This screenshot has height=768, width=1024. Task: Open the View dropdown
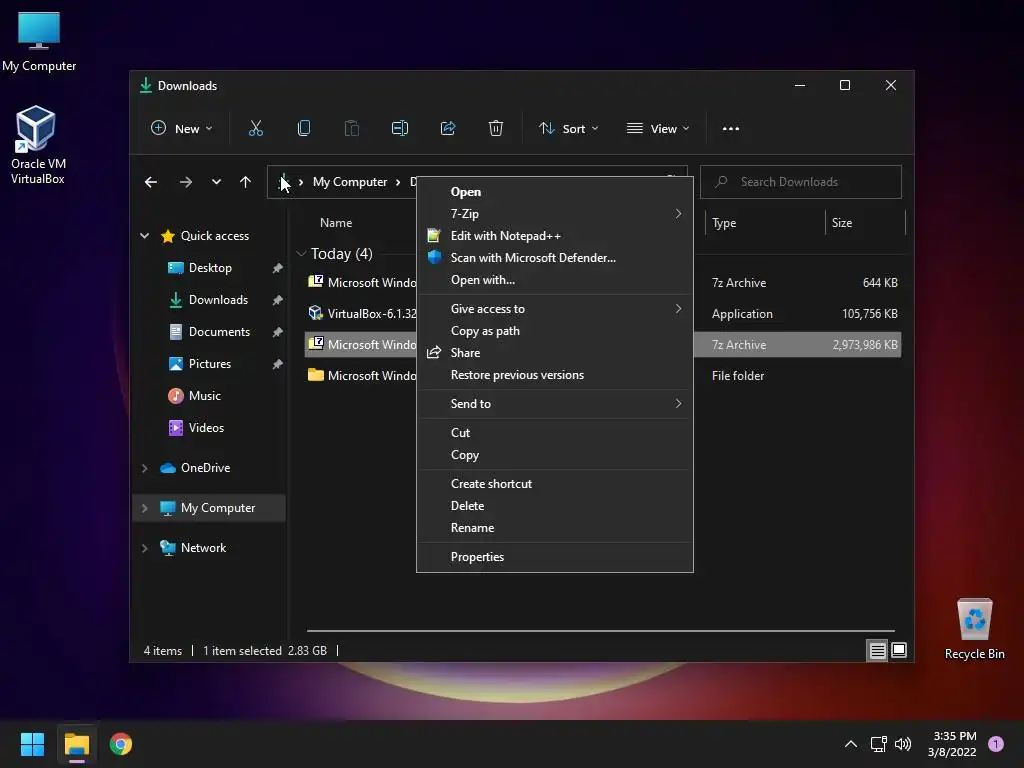658,129
